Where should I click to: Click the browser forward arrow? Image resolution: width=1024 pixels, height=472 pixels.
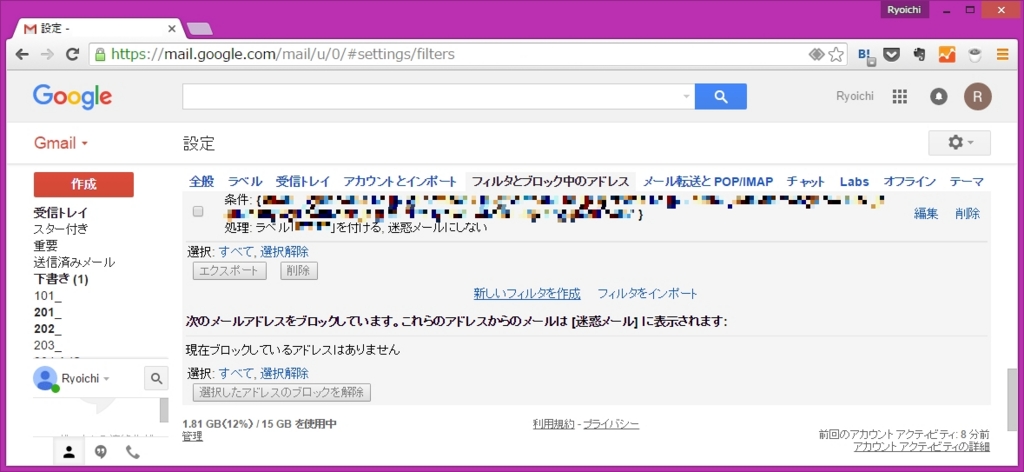click(47, 54)
